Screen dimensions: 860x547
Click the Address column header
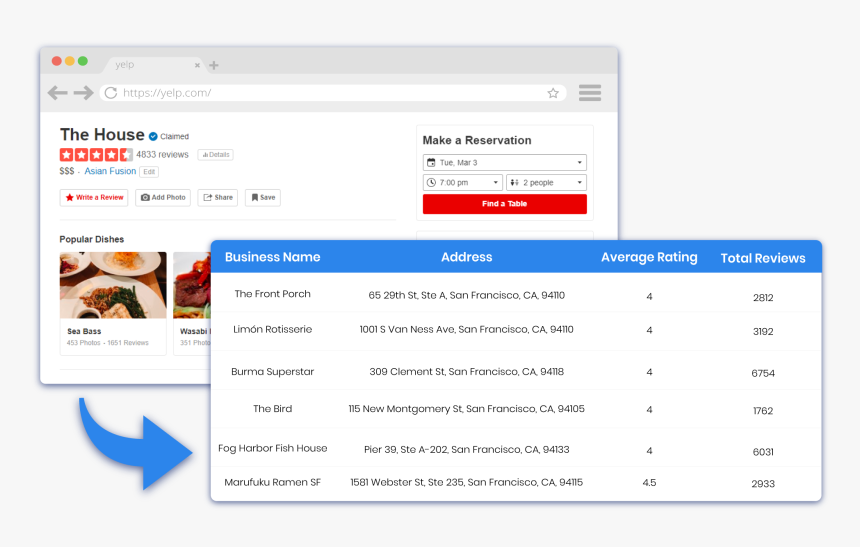(x=467, y=257)
